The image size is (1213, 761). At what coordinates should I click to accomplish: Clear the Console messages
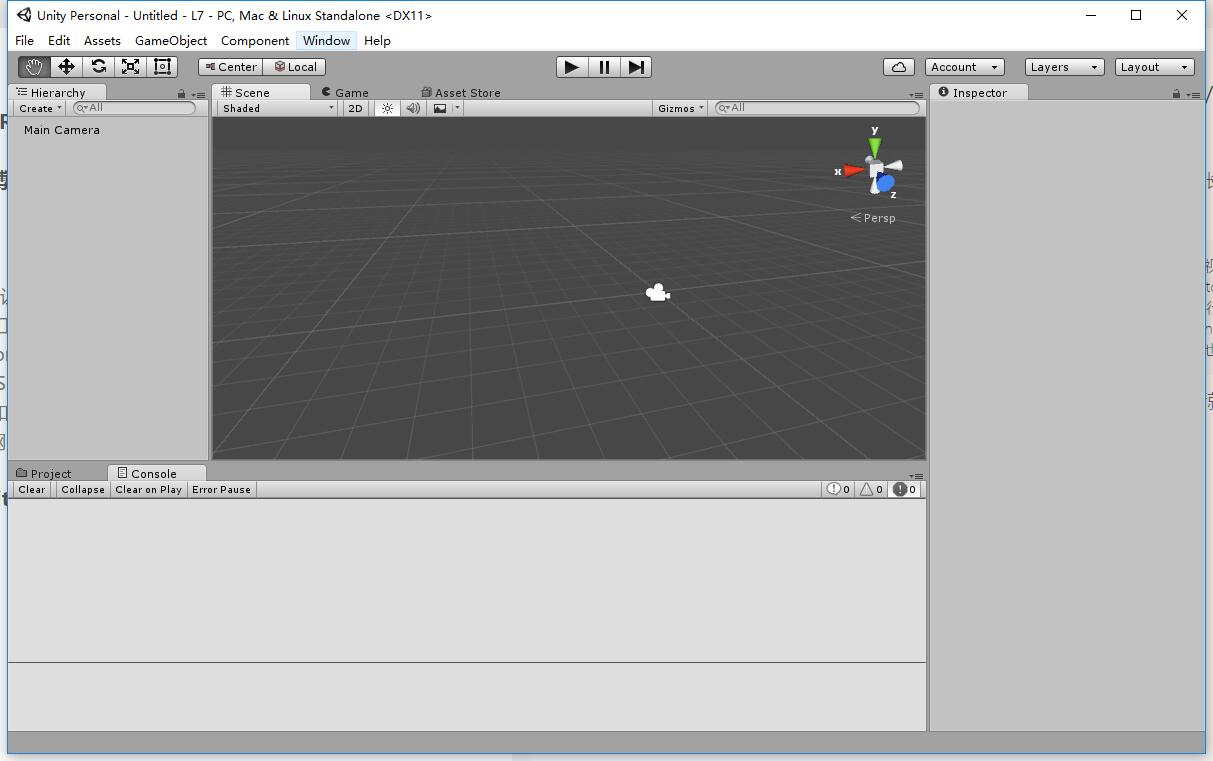(30, 489)
